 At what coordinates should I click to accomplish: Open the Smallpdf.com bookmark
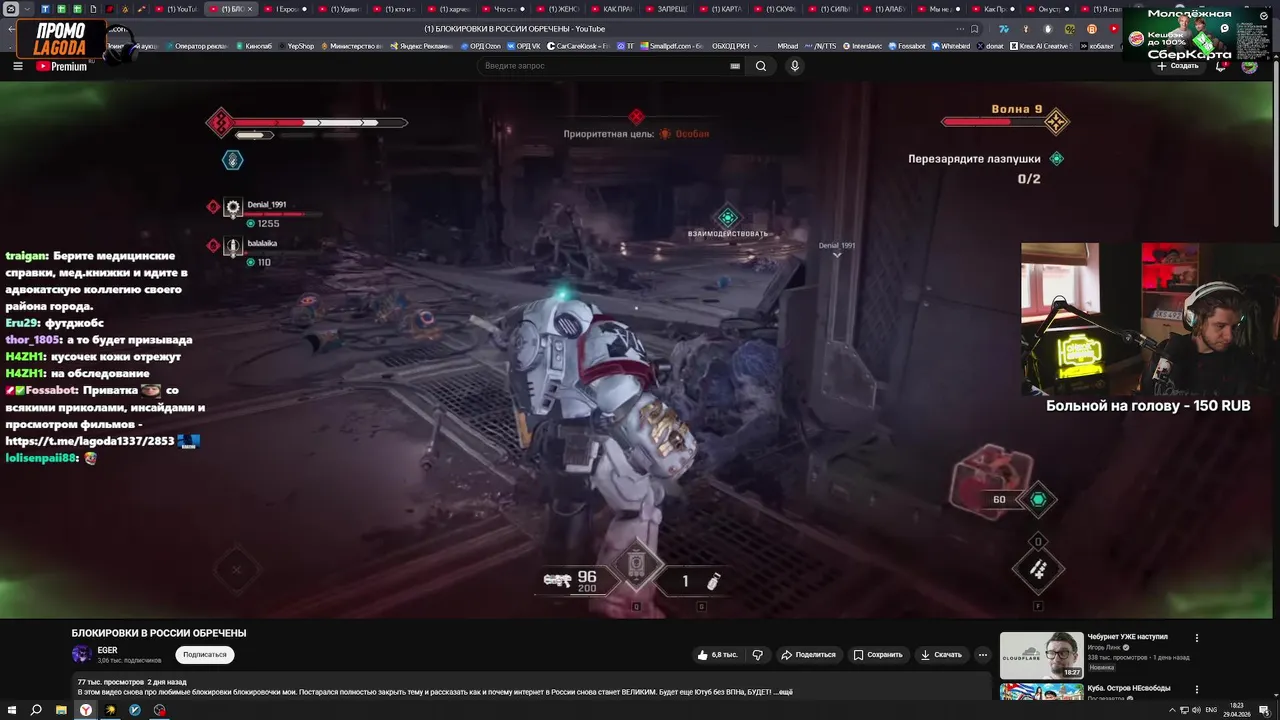click(672, 46)
